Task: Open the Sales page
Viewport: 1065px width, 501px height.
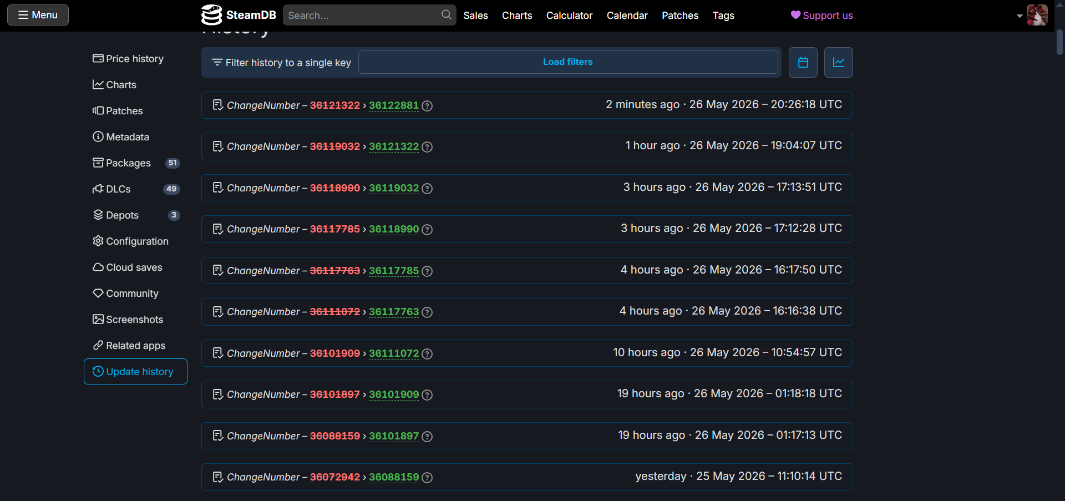Action: pos(475,15)
